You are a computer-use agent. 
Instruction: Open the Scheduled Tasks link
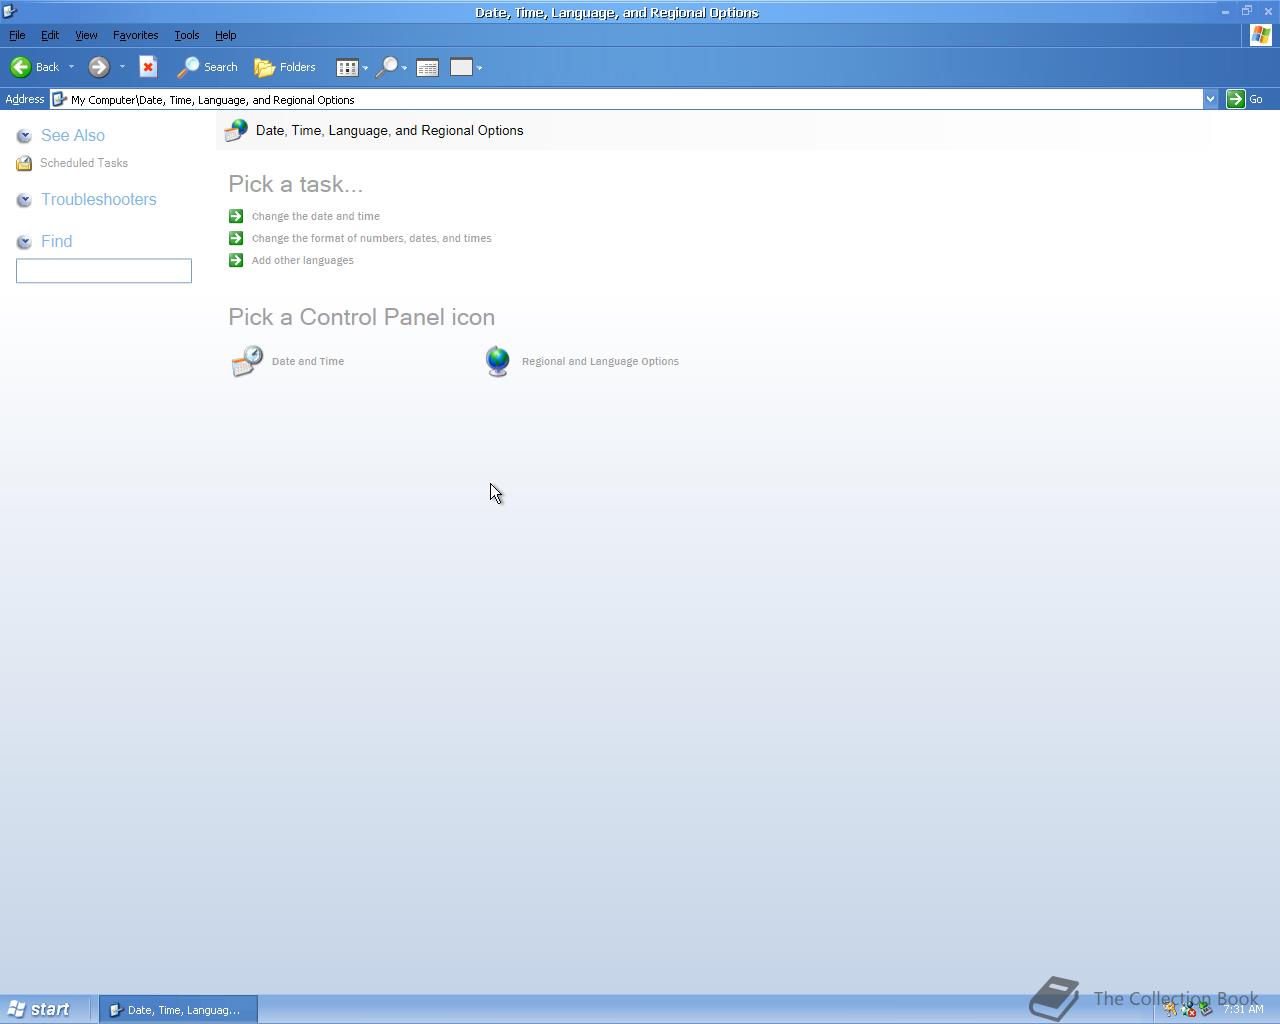[84, 163]
